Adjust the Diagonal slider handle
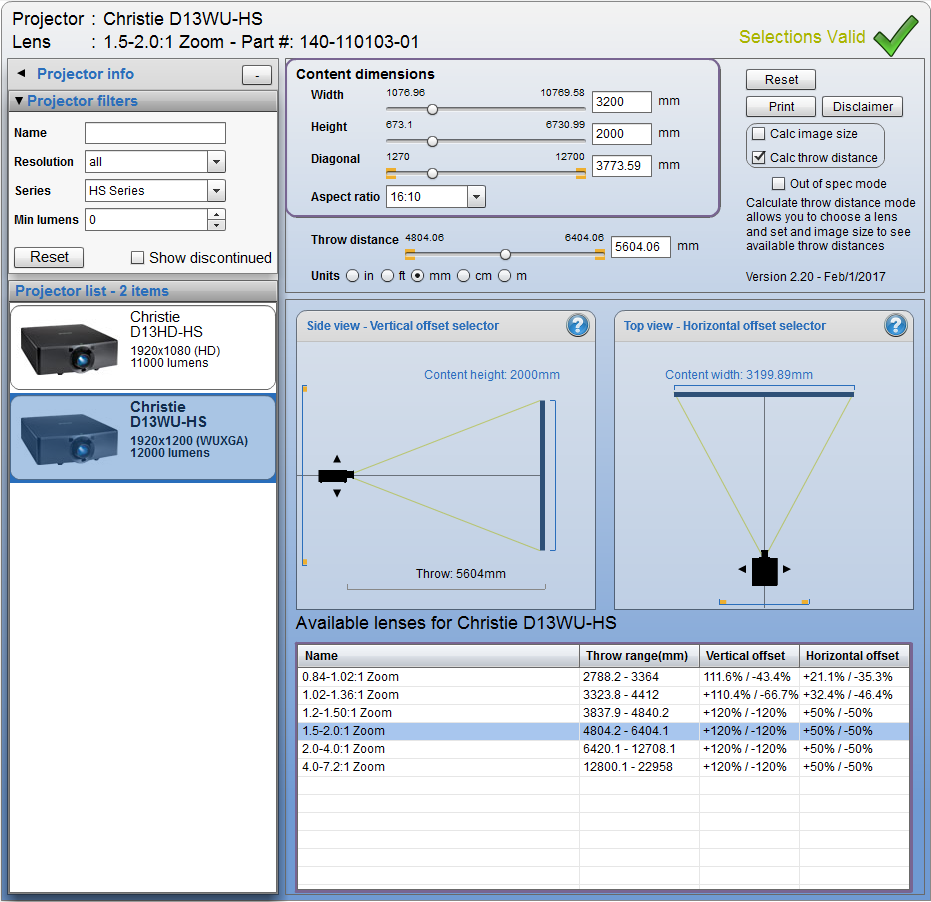The image size is (931, 902). tap(432, 173)
